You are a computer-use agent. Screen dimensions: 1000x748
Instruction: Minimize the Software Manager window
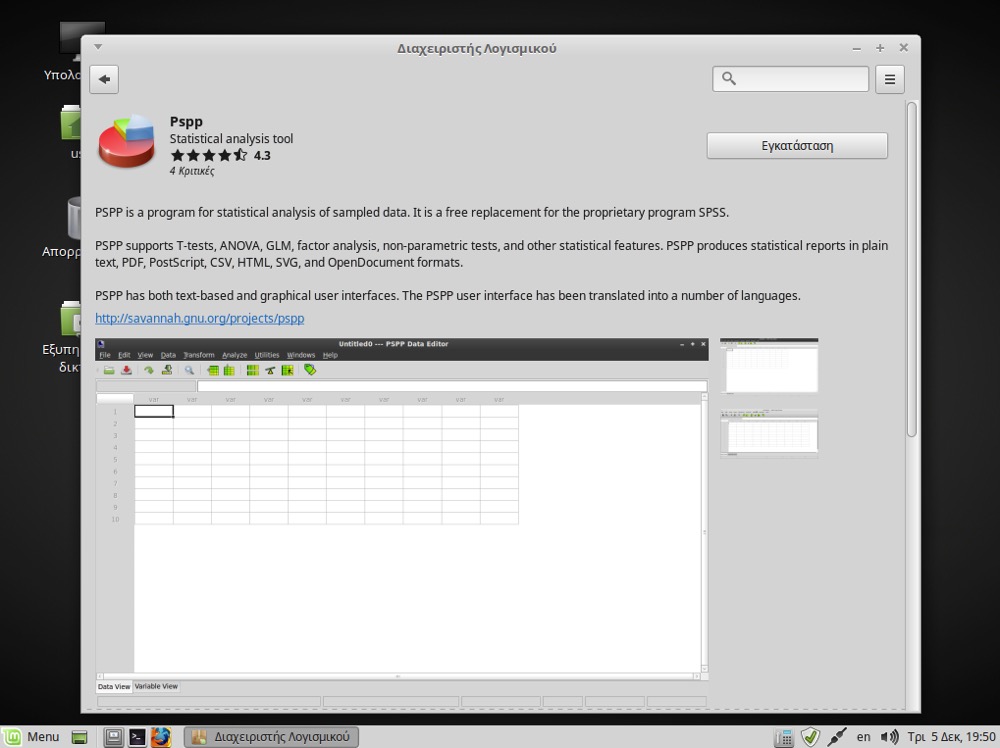click(857, 48)
